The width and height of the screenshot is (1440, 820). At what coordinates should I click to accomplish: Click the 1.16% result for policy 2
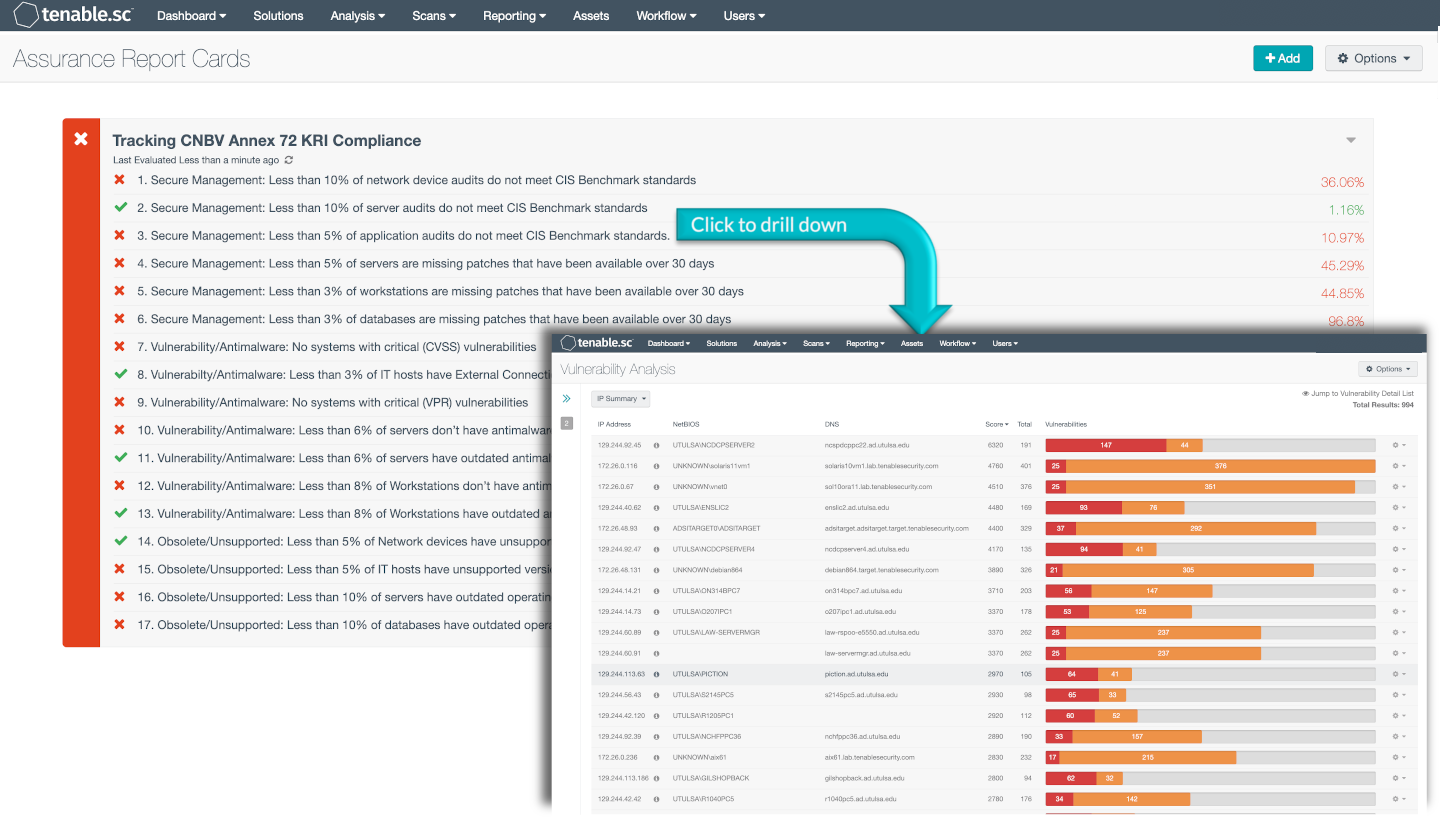pyautogui.click(x=1346, y=210)
